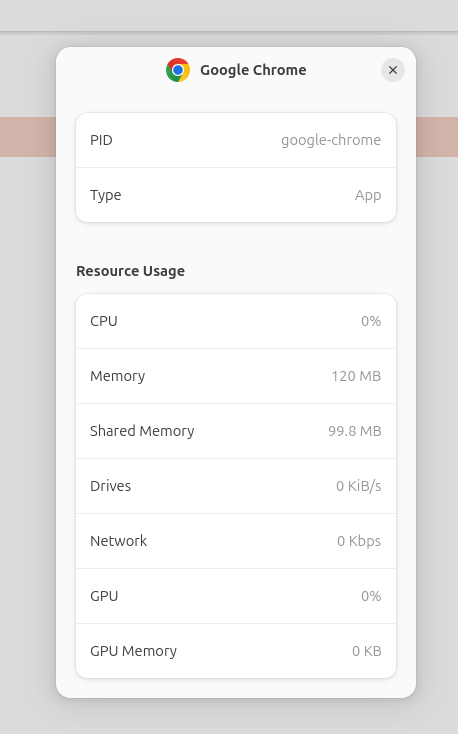Close the Google Chrome details dialog
The image size is (458, 734).
coord(393,70)
